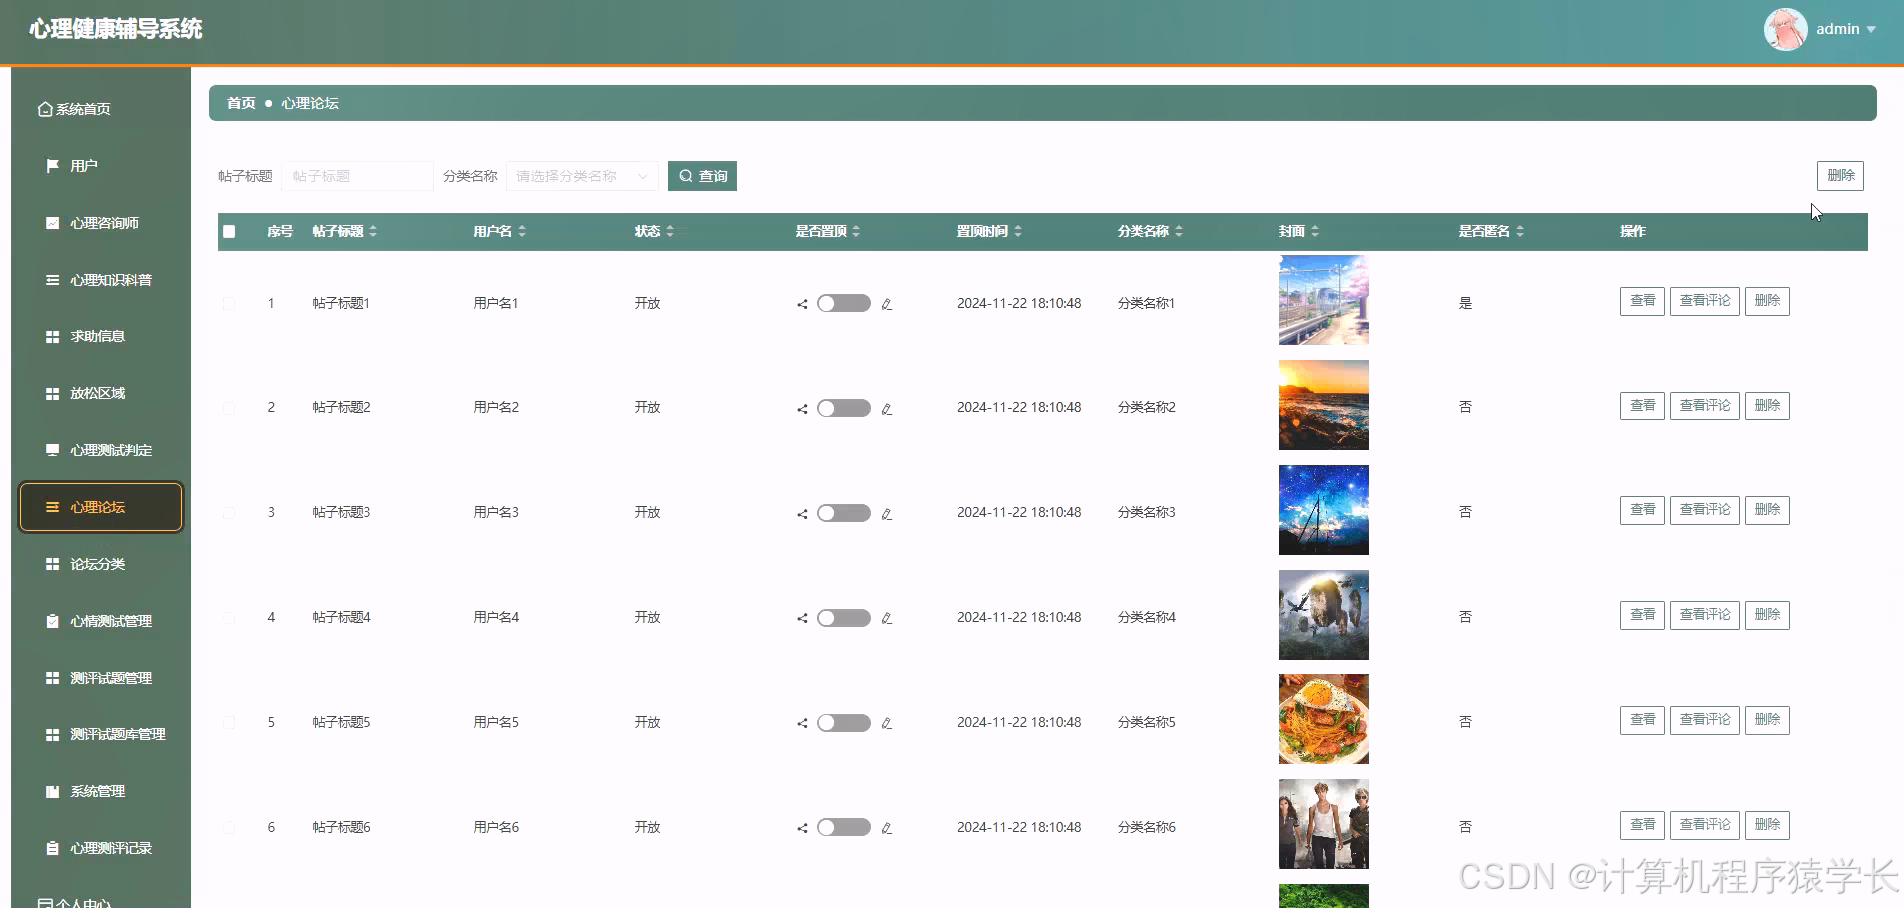Screen dimensions: 1904x908
Task: Open cover thumbnail of row 帖子标题5
Action: [x=1324, y=719]
